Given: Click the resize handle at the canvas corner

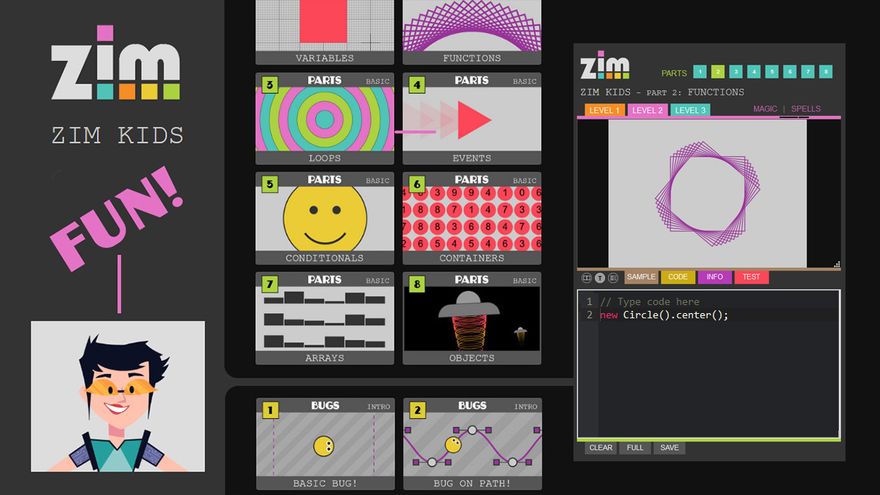Looking at the screenshot, I should pos(837,264).
